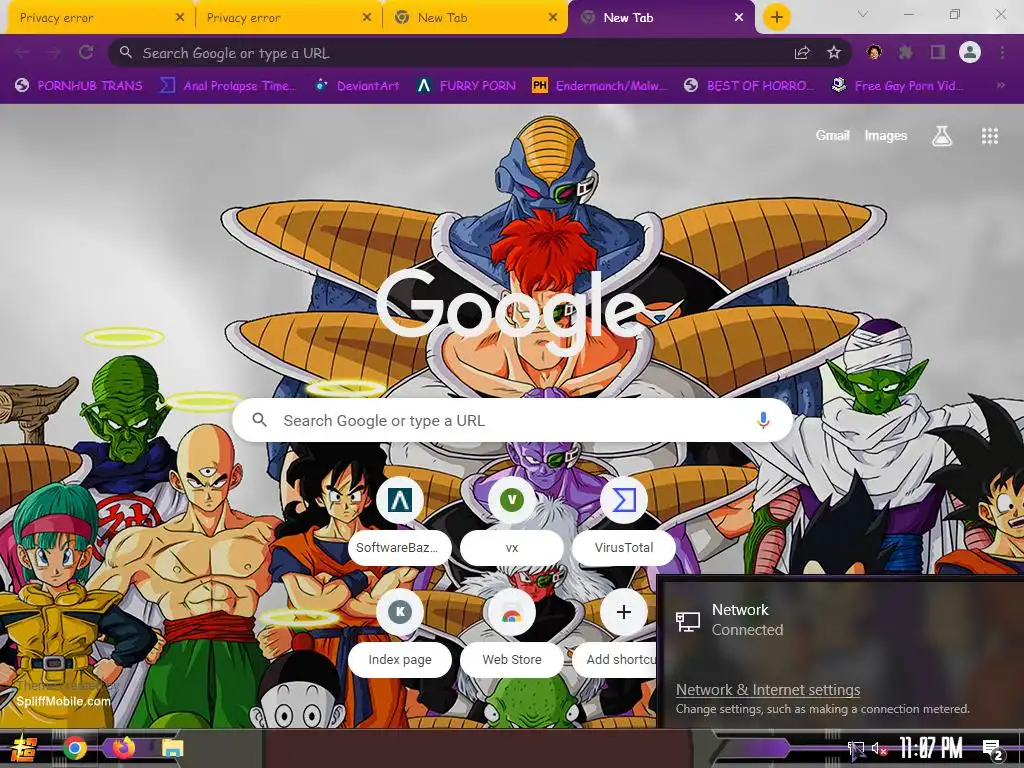Start voice search with the microphone
Viewport: 1024px width, 768px height.
763,421
